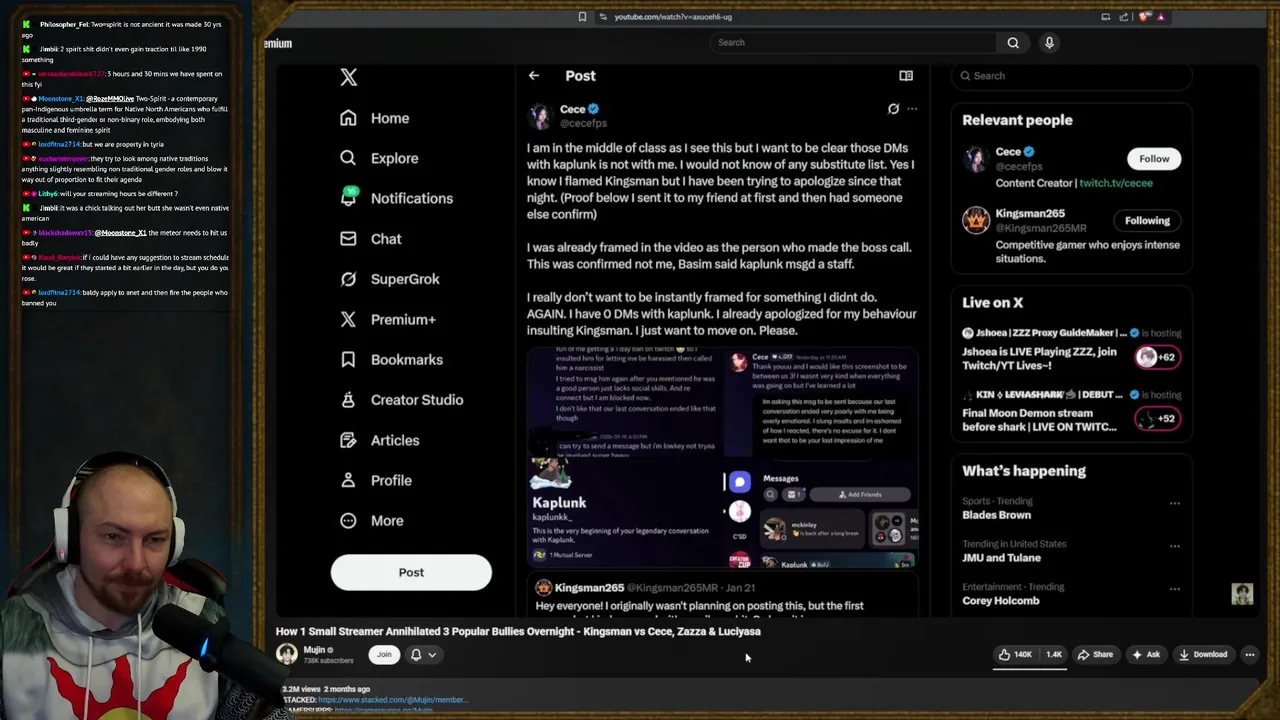Click the Brave shields icon
Screen dimensions: 1280x720
(1144, 17)
